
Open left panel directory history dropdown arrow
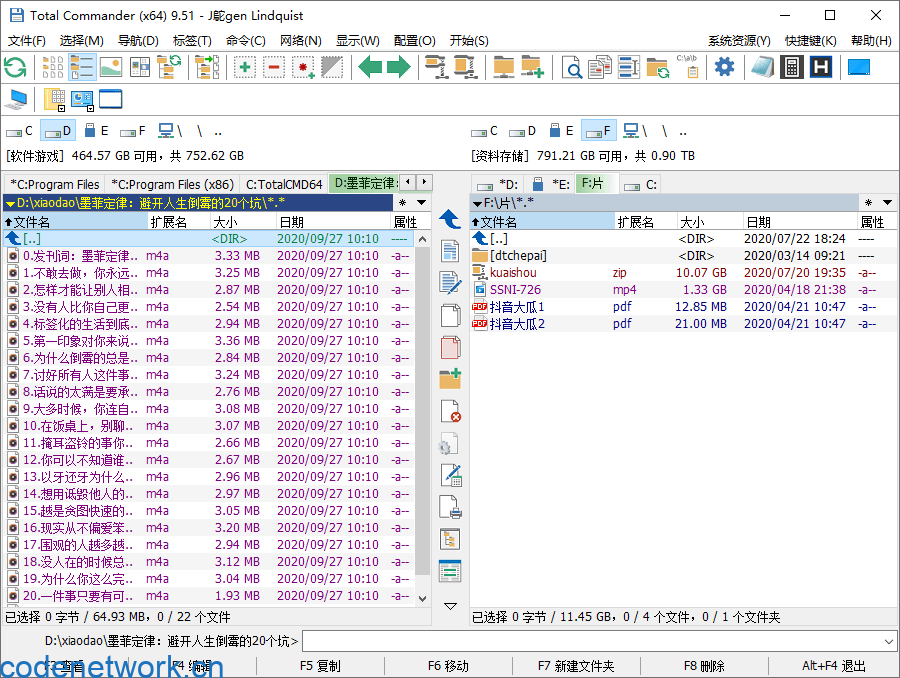[421, 203]
